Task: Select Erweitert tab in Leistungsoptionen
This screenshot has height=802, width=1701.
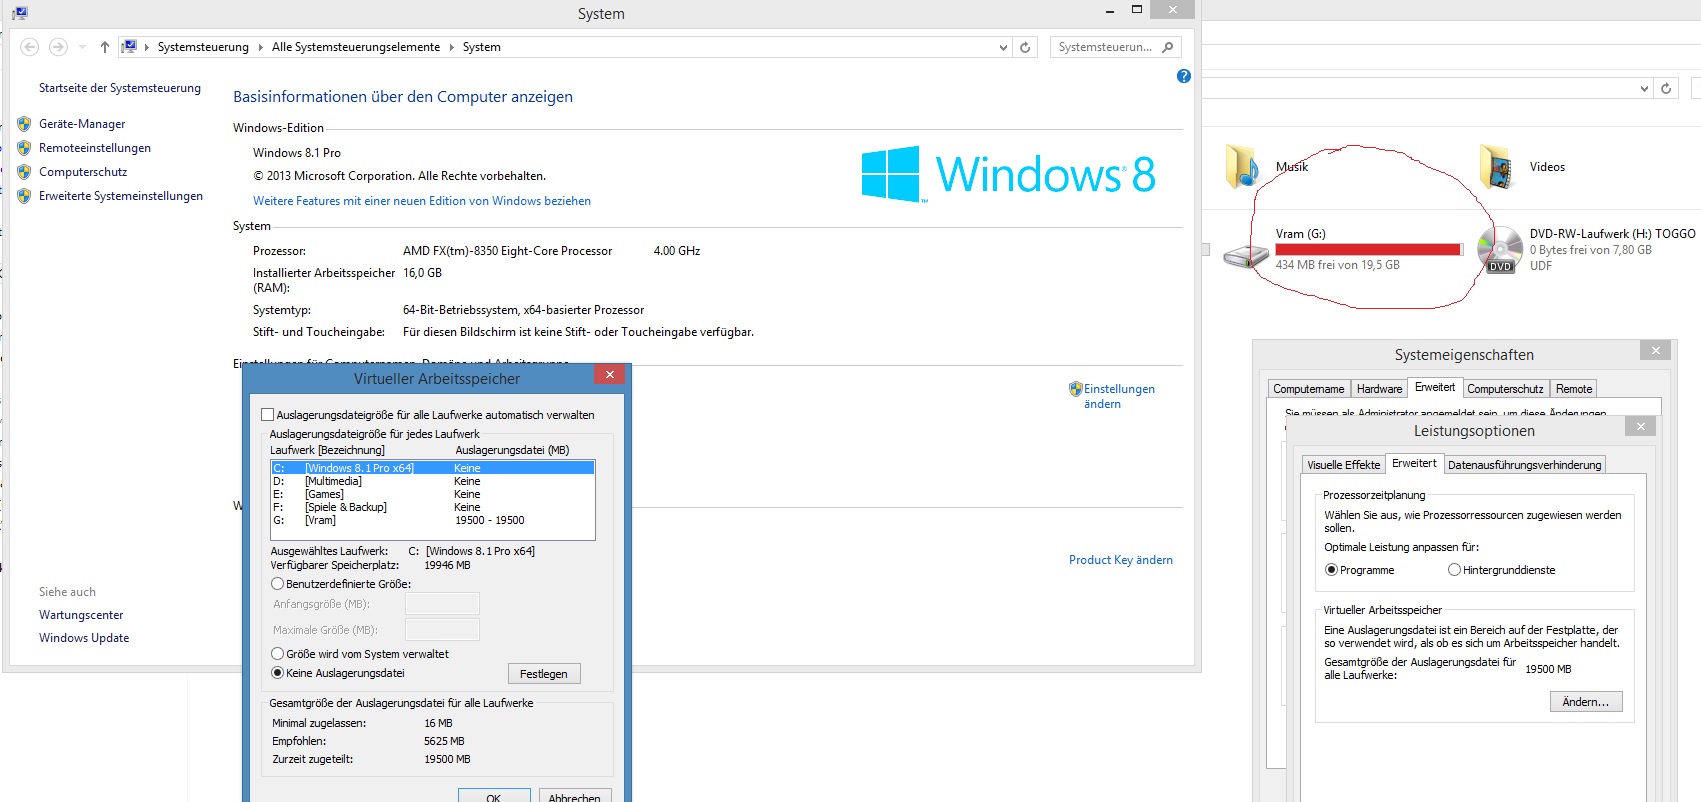Action: click(1414, 463)
